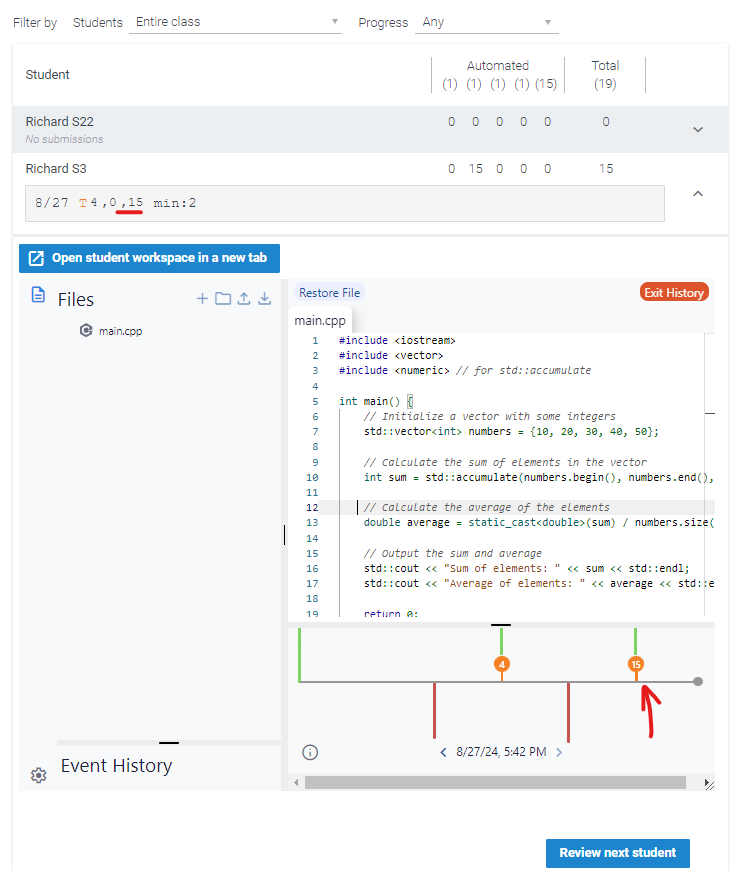746x871 pixels.
Task: Click the Restore File button
Action: [329, 293]
